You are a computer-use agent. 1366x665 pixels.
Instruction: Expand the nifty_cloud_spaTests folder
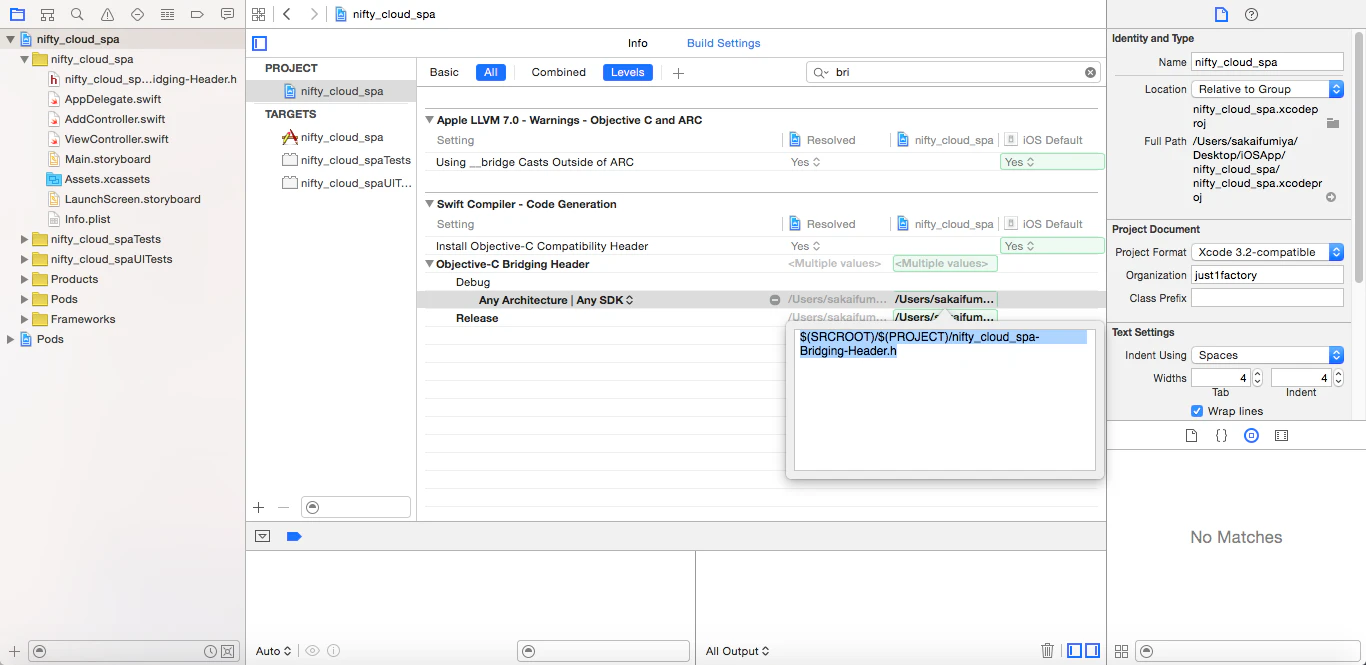pyautogui.click(x=25, y=239)
